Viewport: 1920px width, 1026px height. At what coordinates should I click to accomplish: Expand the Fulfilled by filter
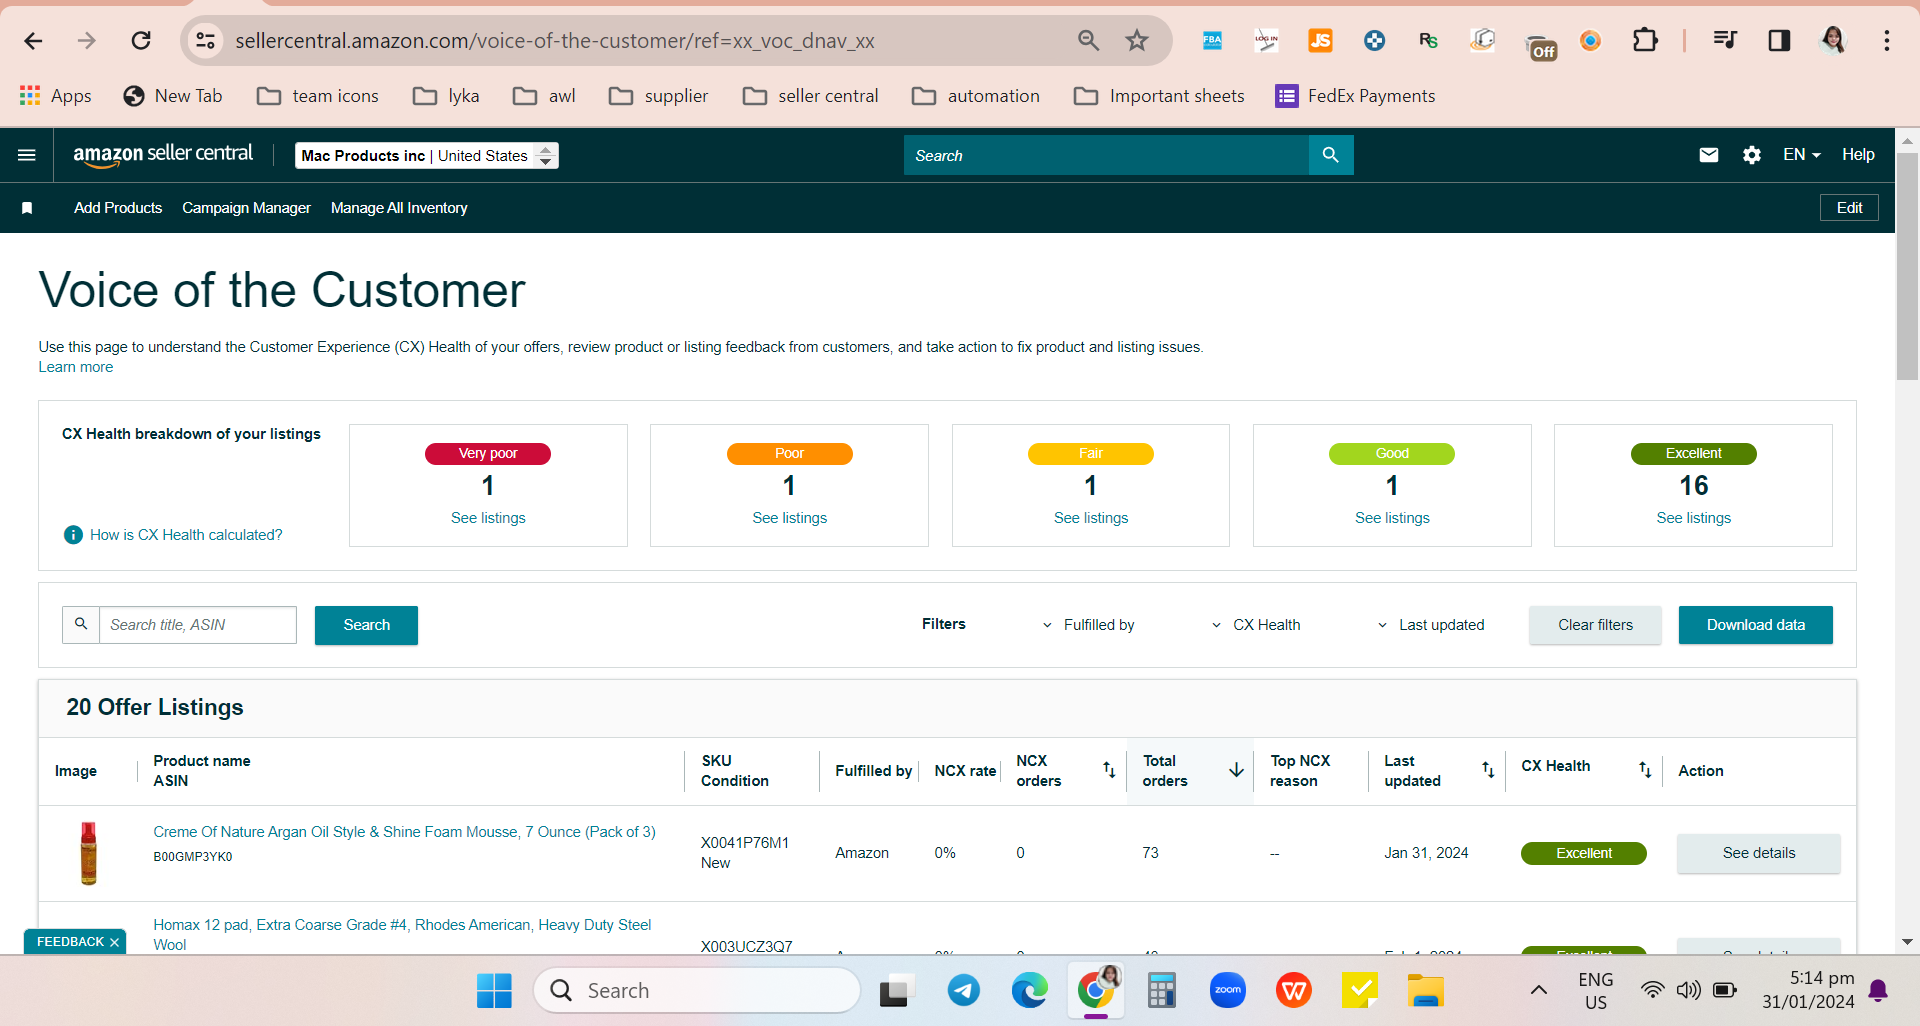tap(1088, 625)
